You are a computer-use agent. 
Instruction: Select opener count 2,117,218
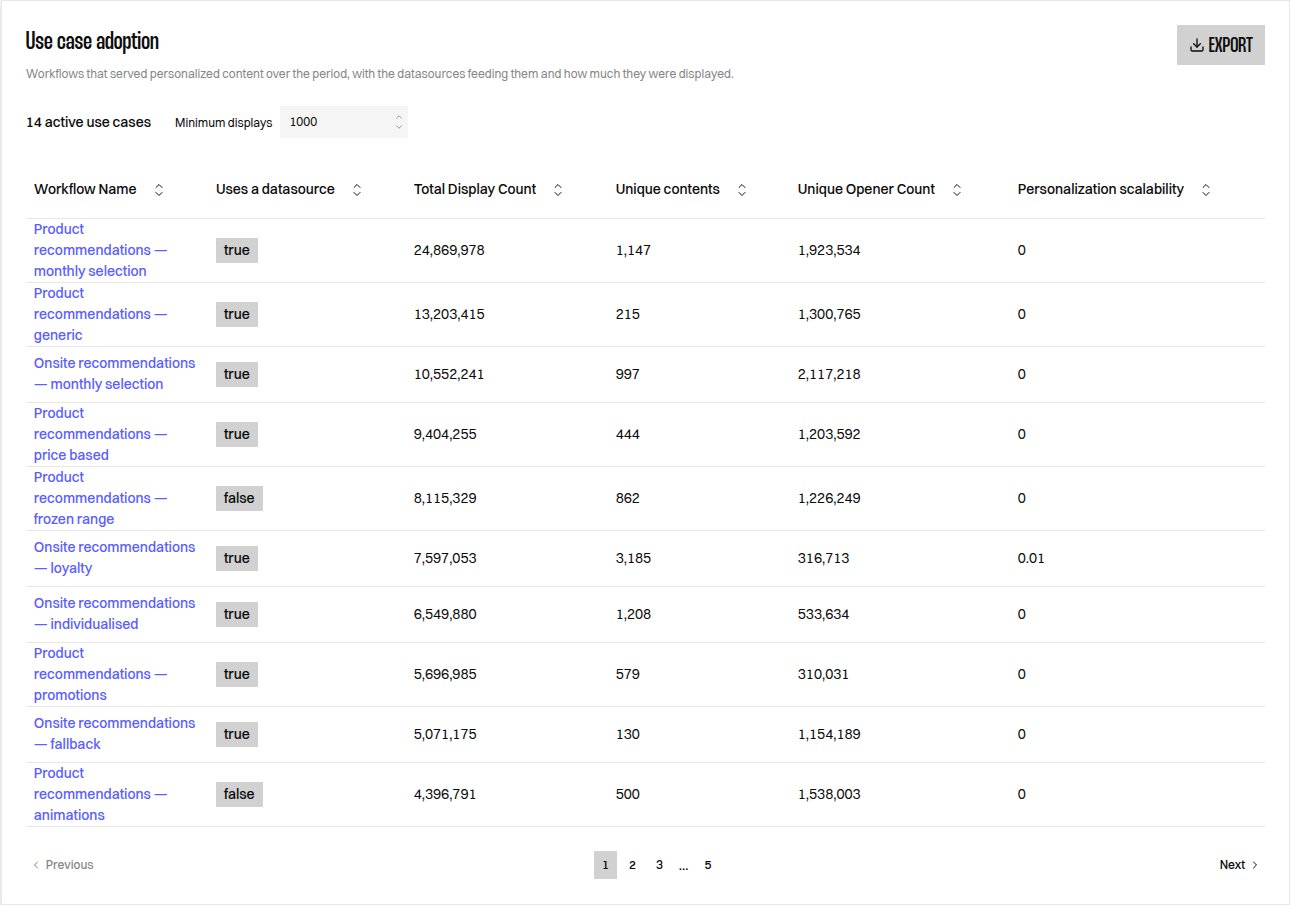[x=829, y=374]
